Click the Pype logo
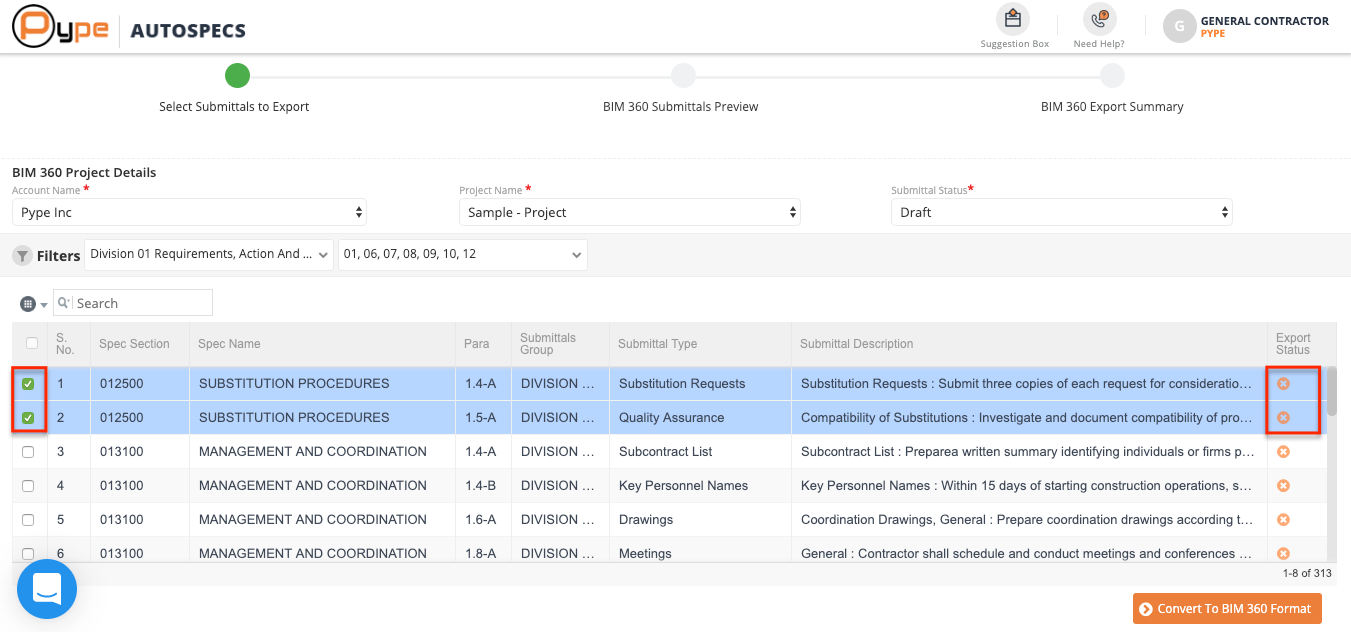 [x=60, y=27]
